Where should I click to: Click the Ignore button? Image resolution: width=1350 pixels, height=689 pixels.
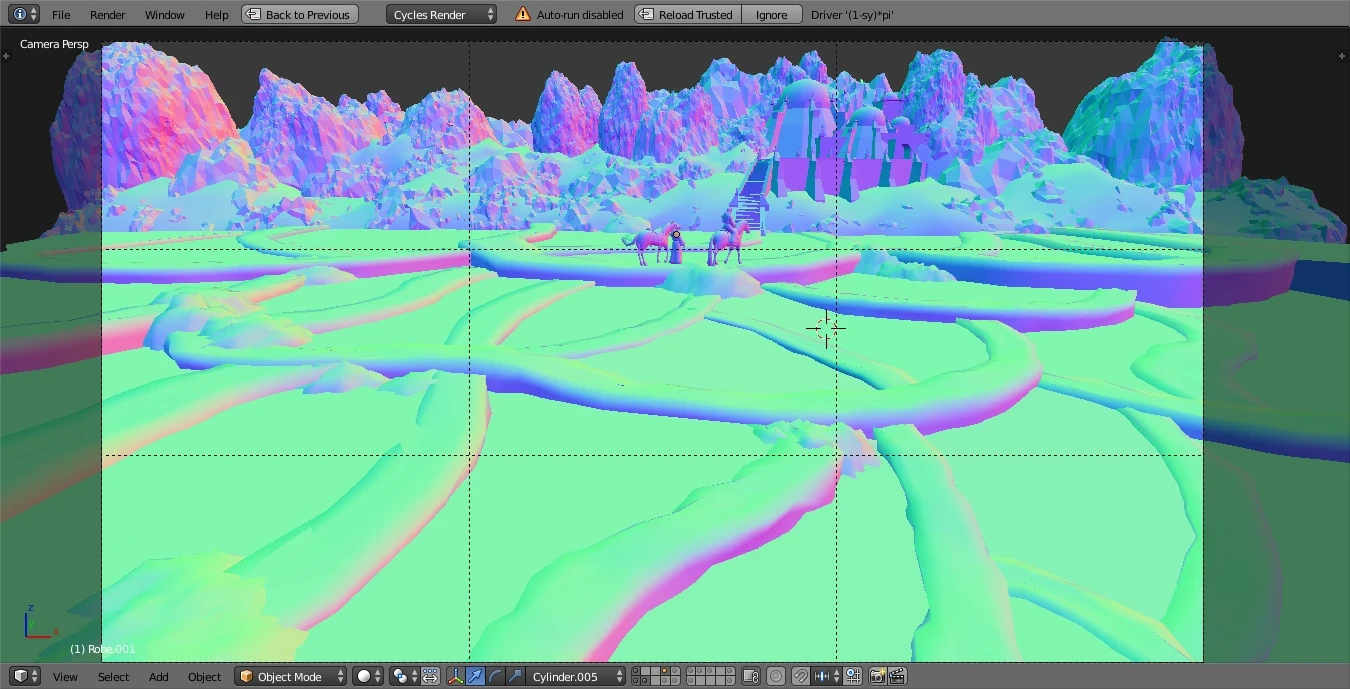point(771,15)
